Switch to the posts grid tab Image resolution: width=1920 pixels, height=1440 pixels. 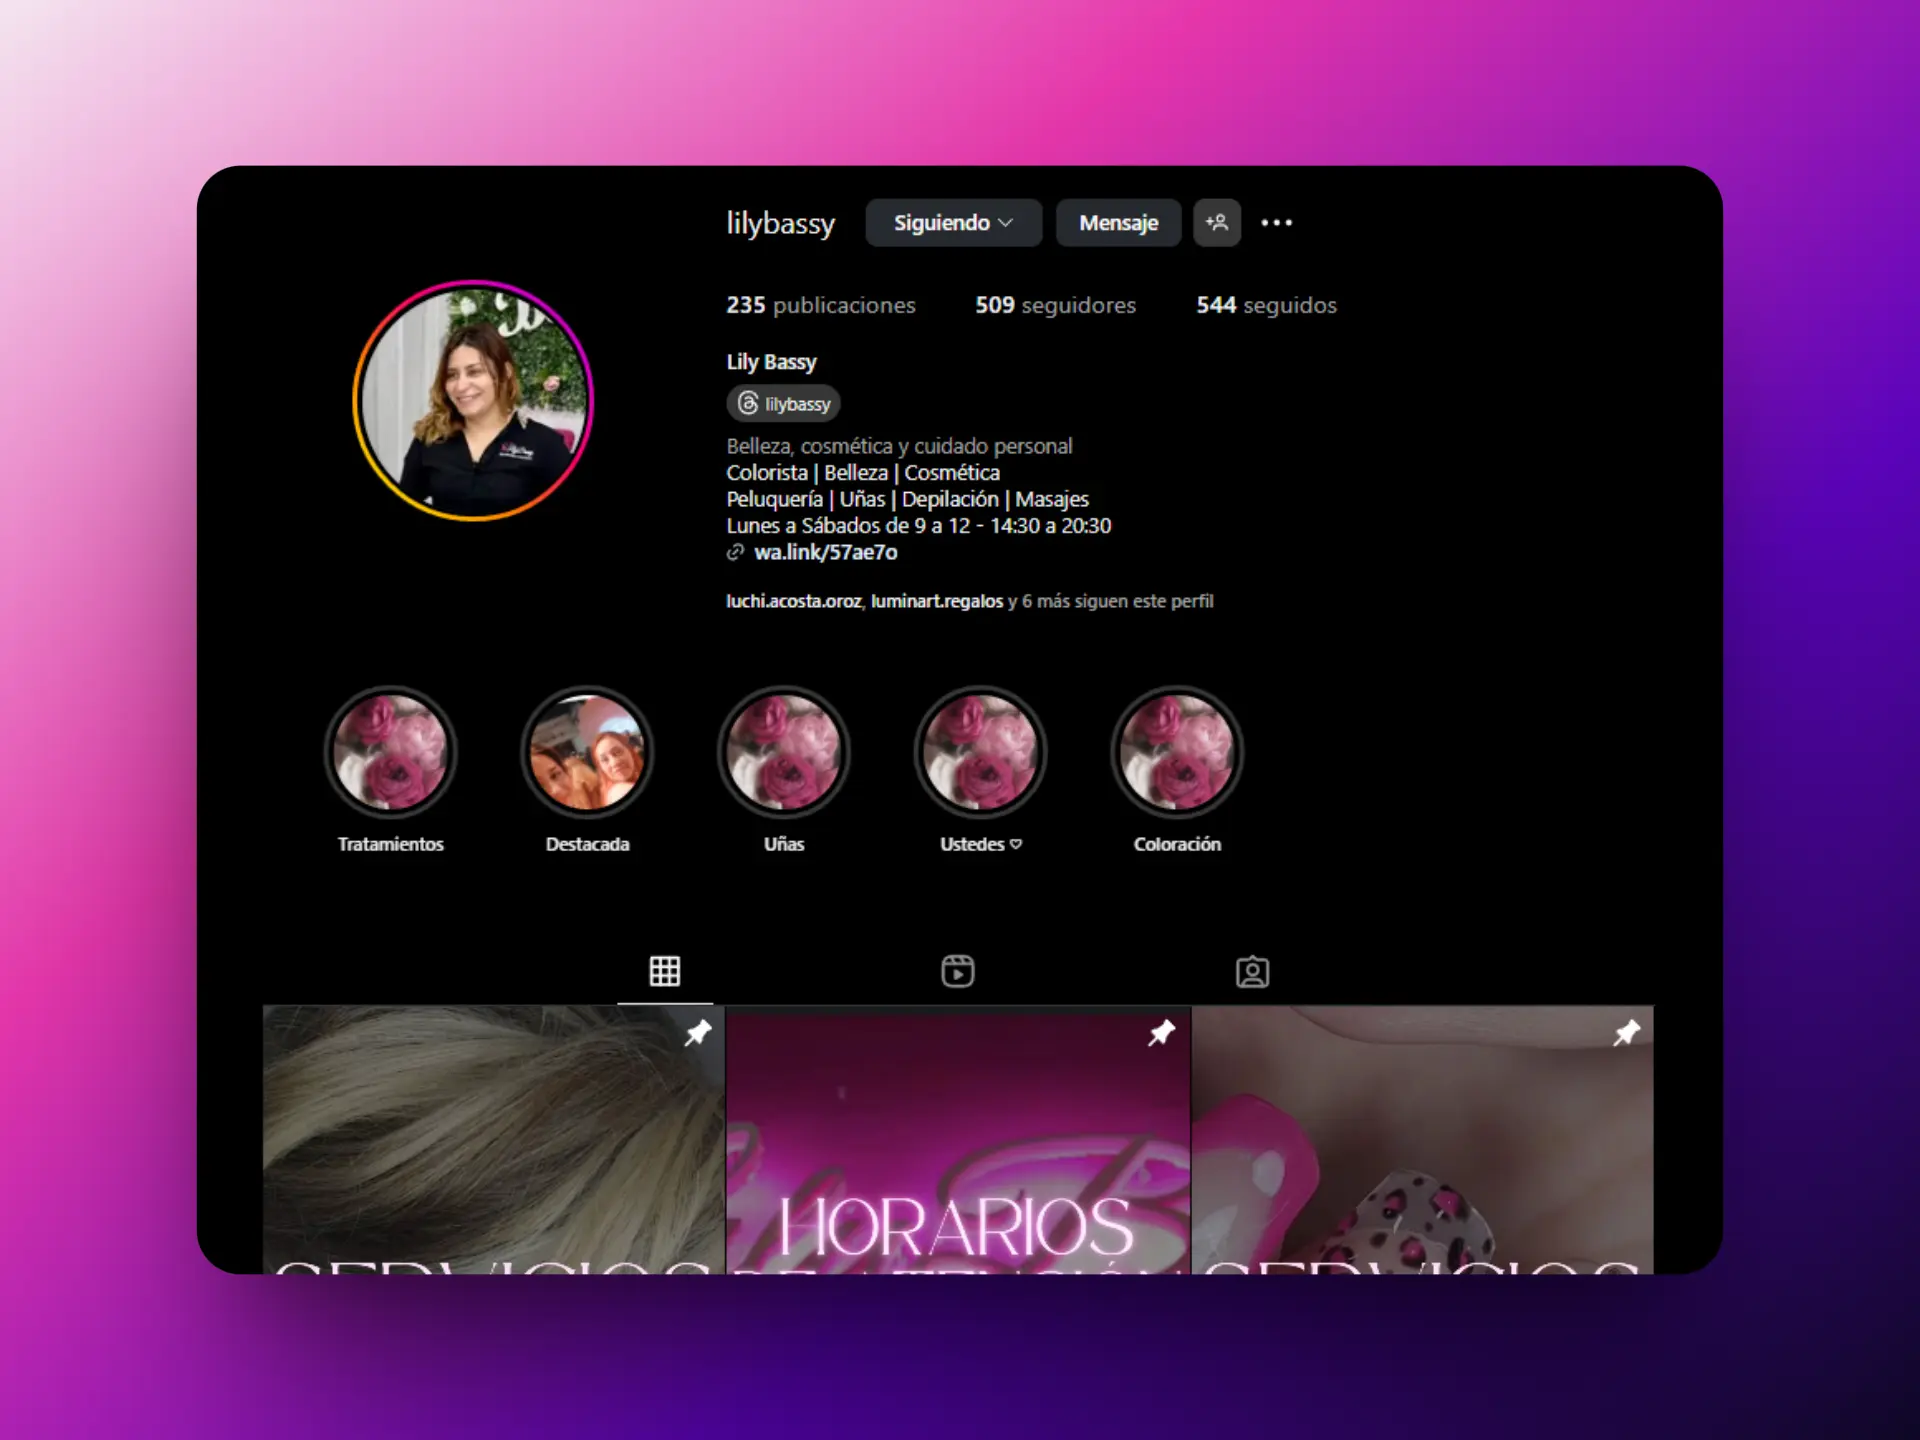pos(664,971)
